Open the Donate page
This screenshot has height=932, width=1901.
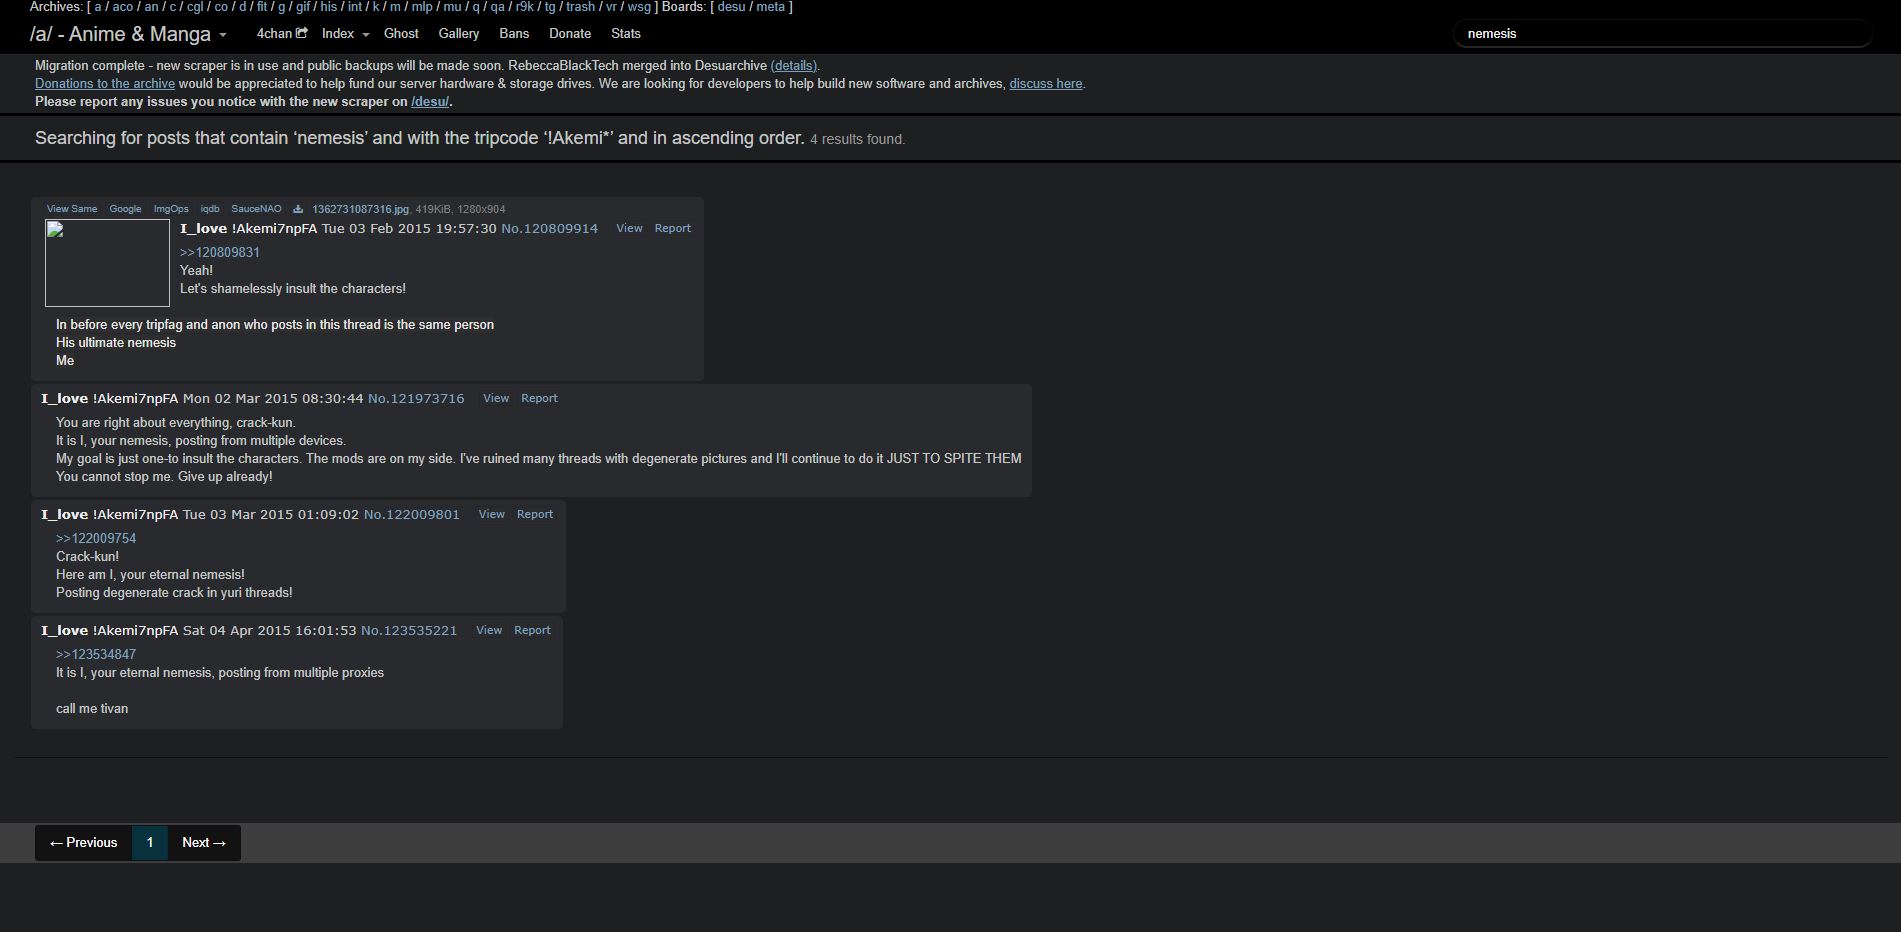tap(570, 34)
